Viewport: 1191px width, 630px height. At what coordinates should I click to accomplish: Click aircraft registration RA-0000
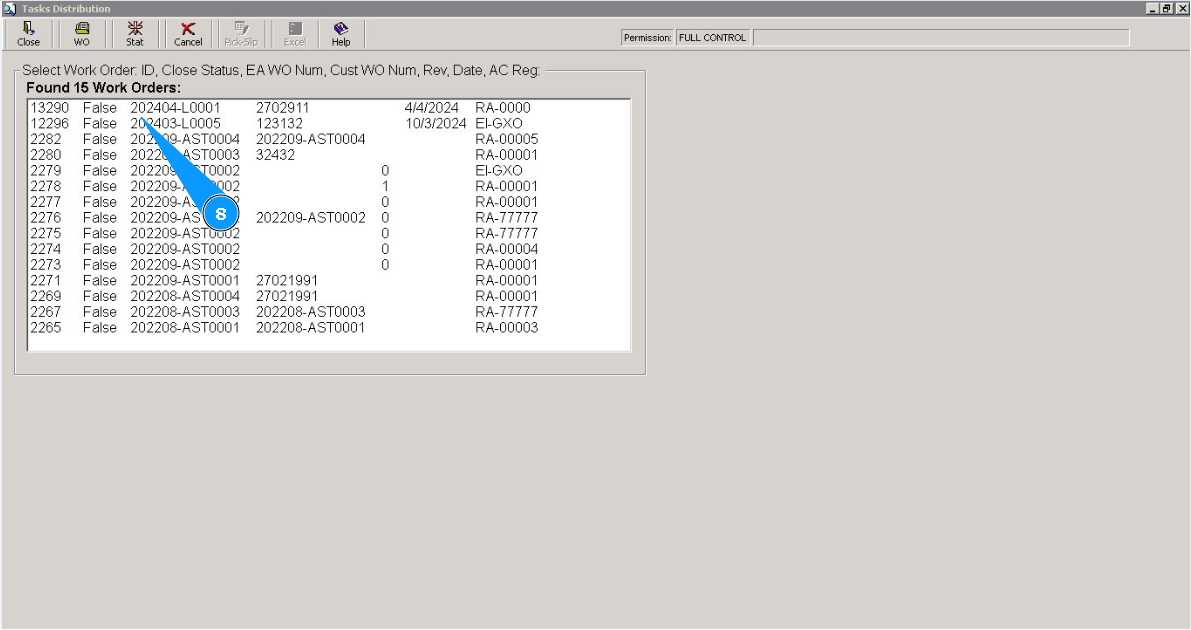tap(503, 108)
